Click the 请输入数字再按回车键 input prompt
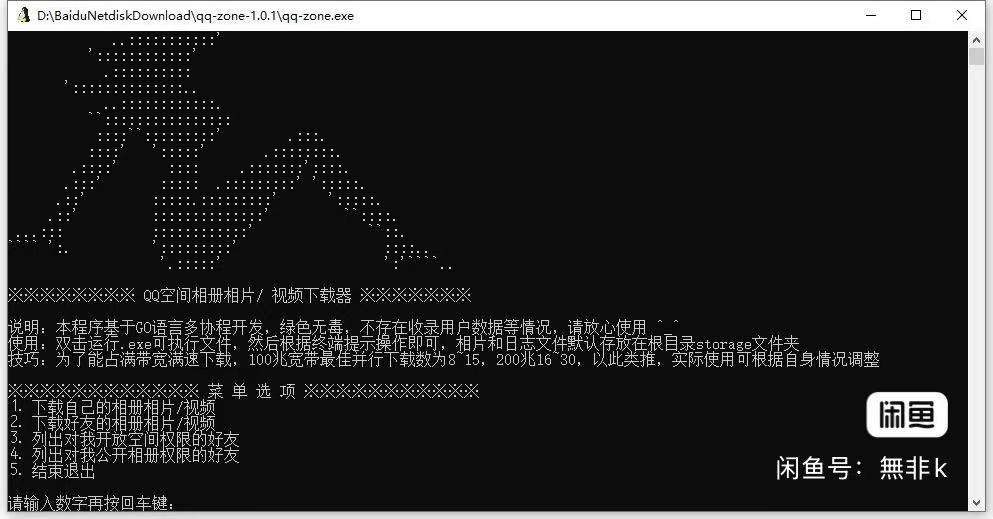Viewport: 993px width, 519px height. 92,503
